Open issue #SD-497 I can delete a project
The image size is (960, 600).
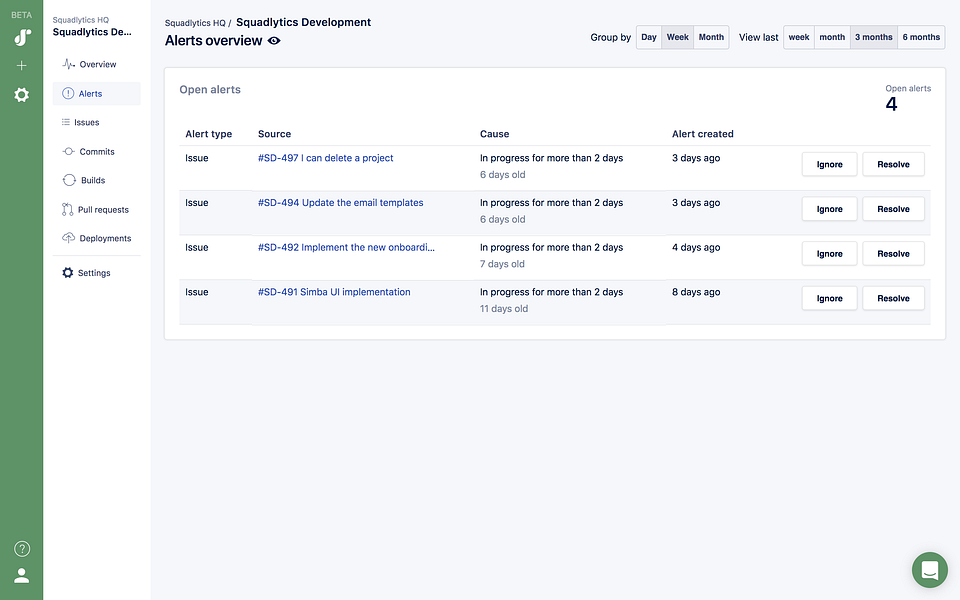[x=325, y=158]
